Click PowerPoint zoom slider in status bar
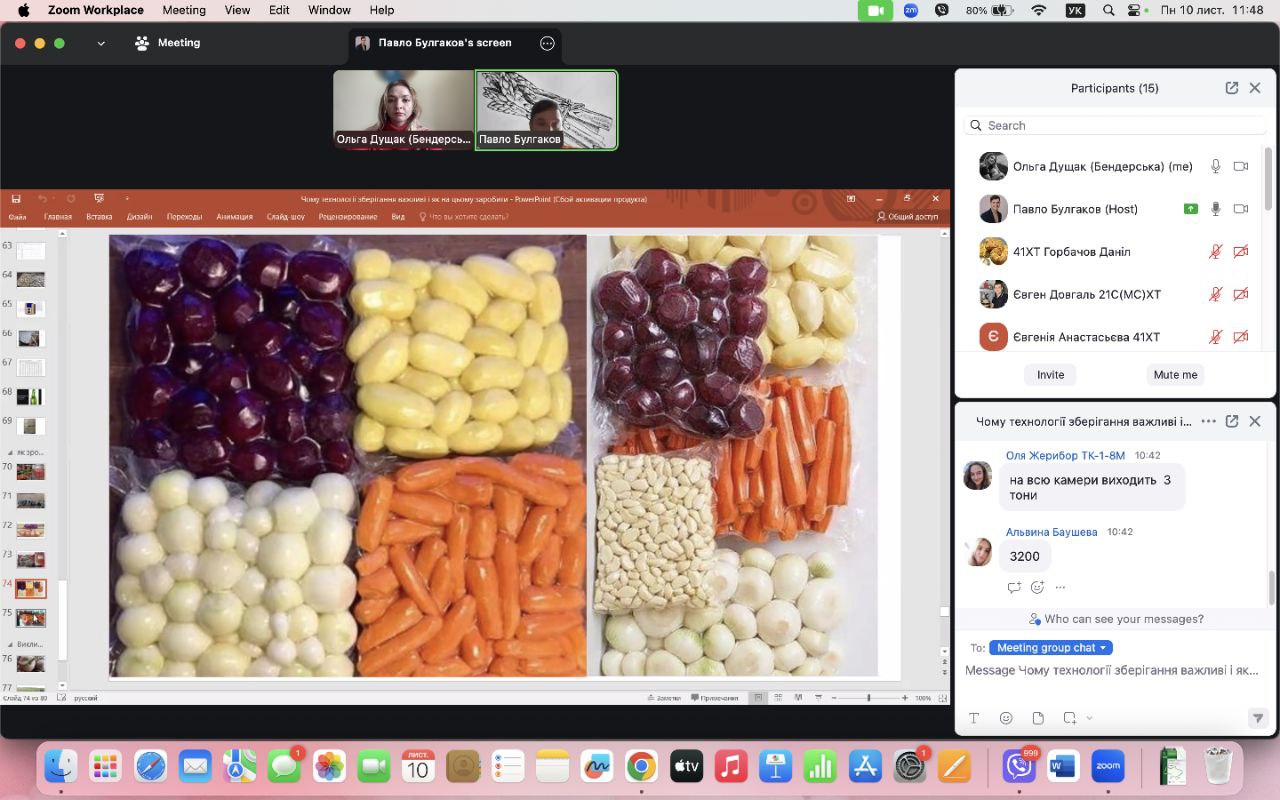 point(868,698)
